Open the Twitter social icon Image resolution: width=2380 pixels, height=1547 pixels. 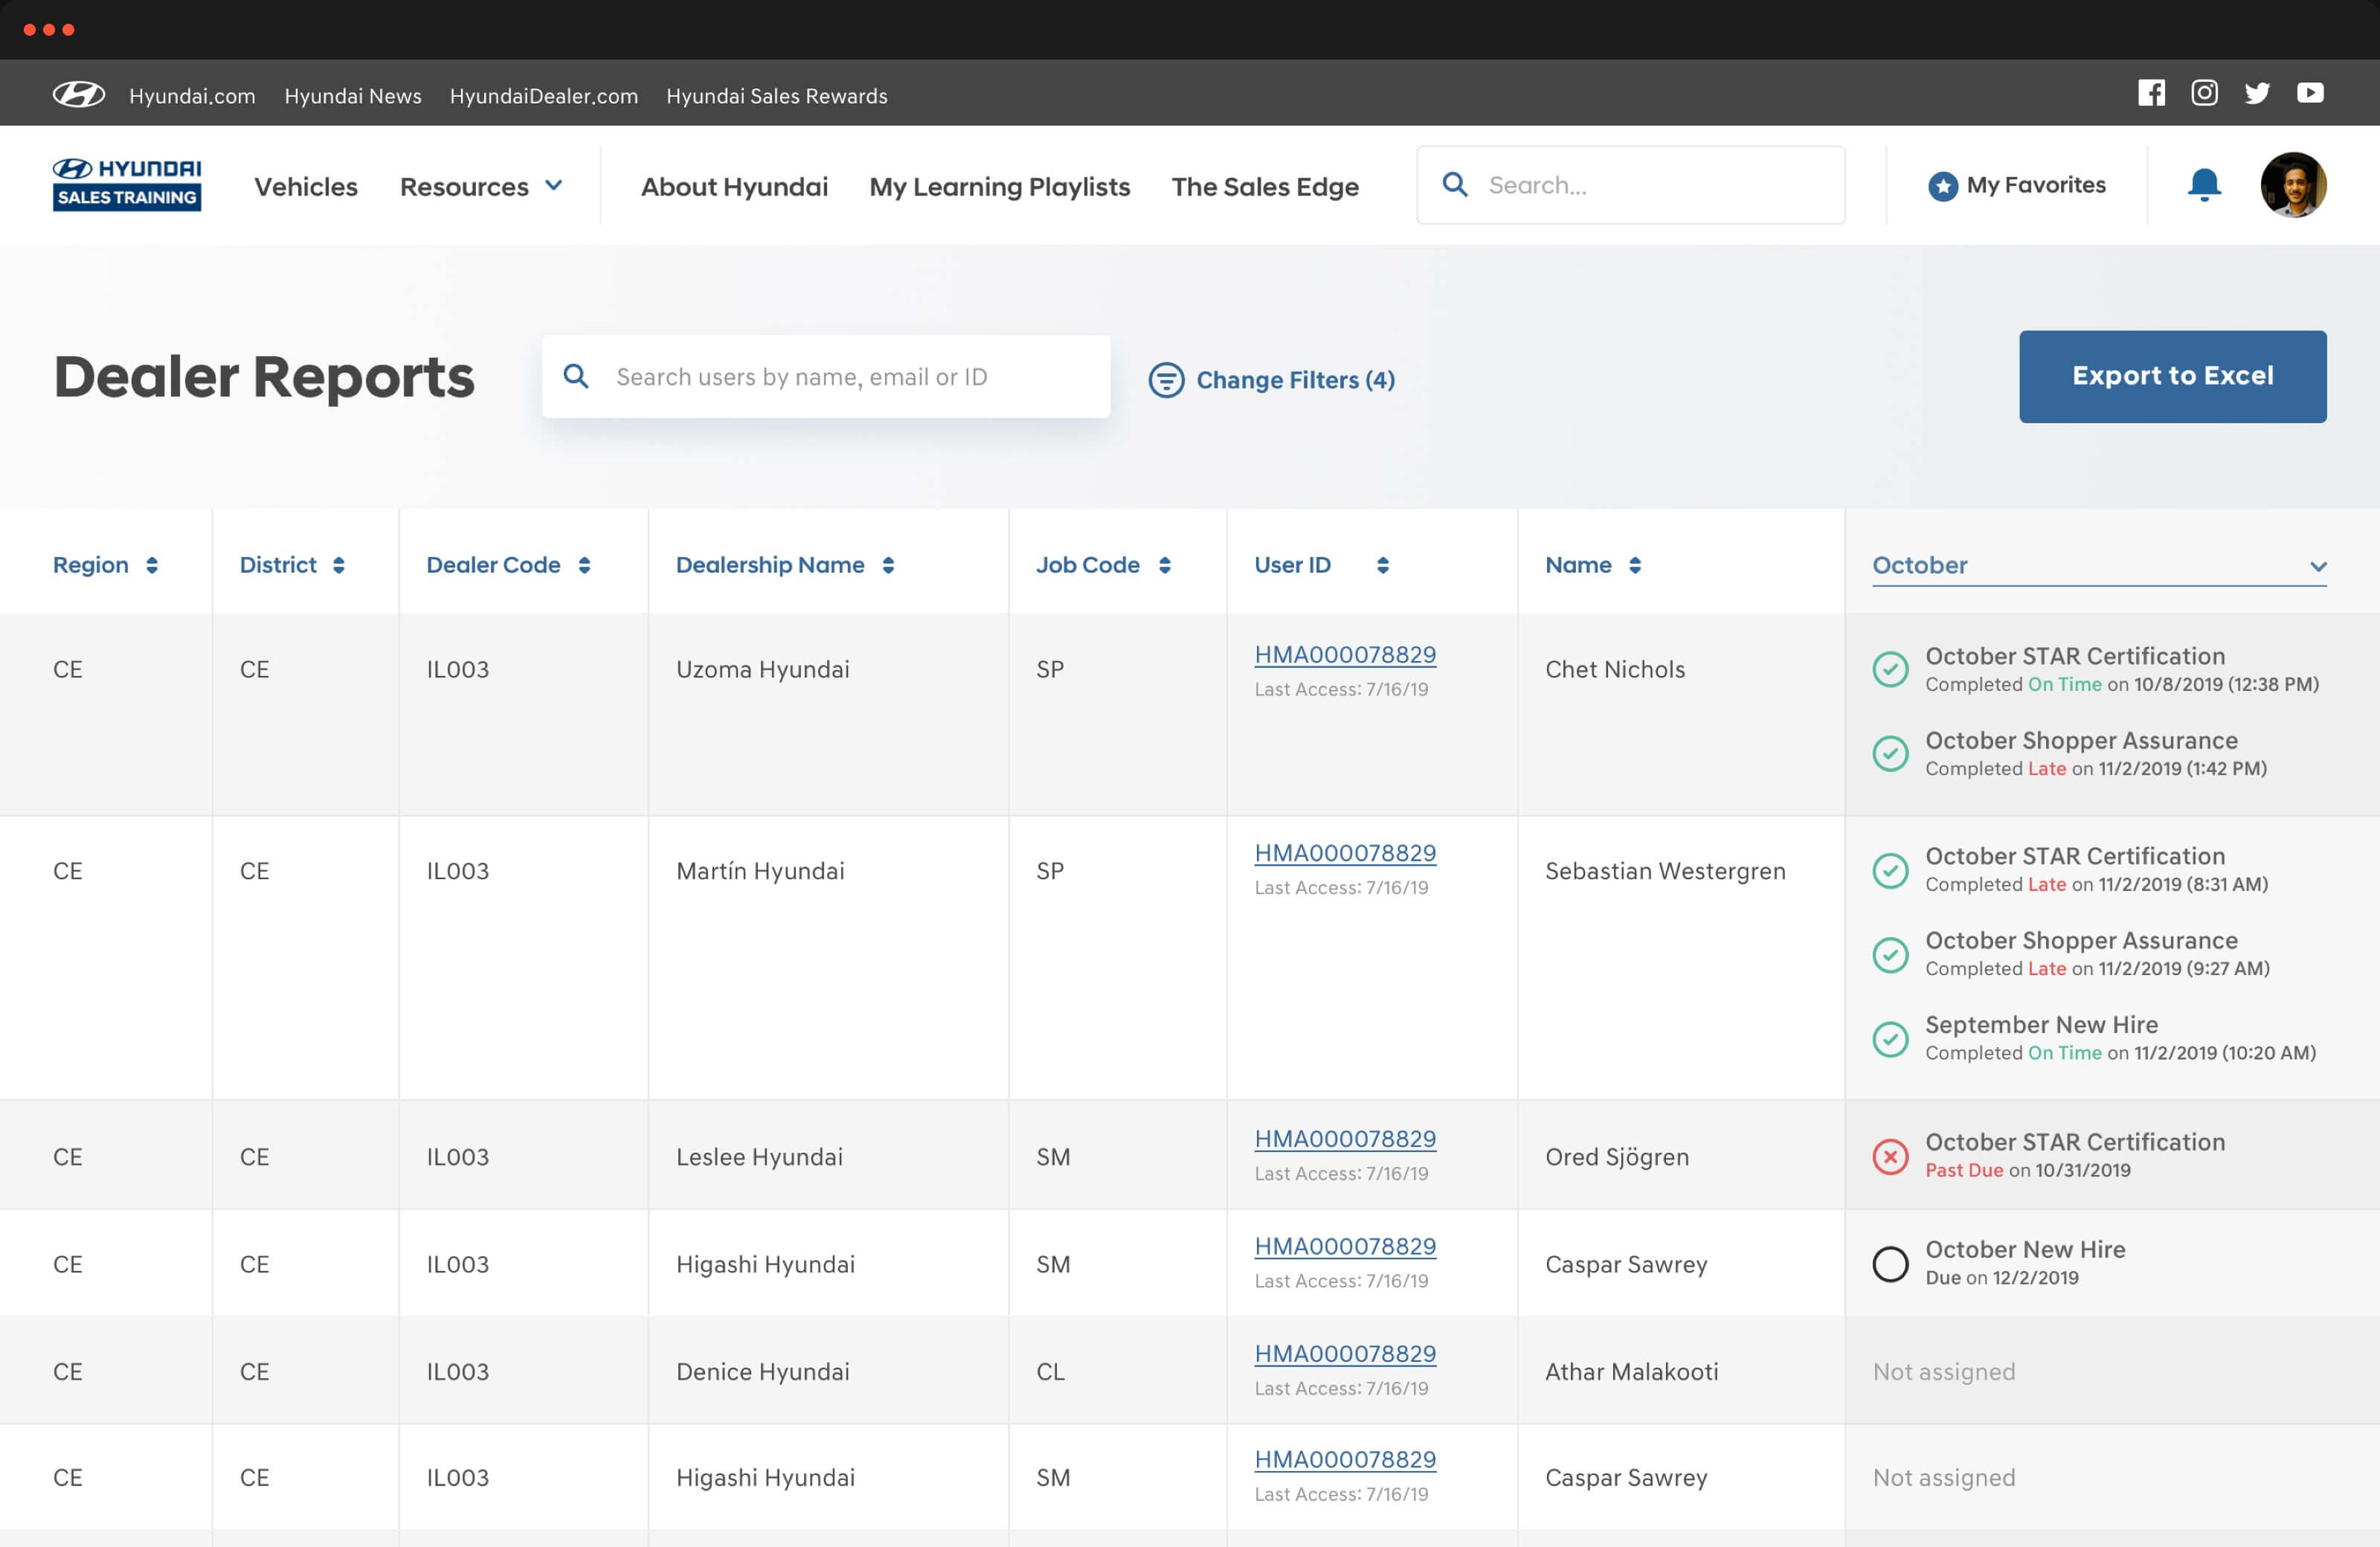2257,93
